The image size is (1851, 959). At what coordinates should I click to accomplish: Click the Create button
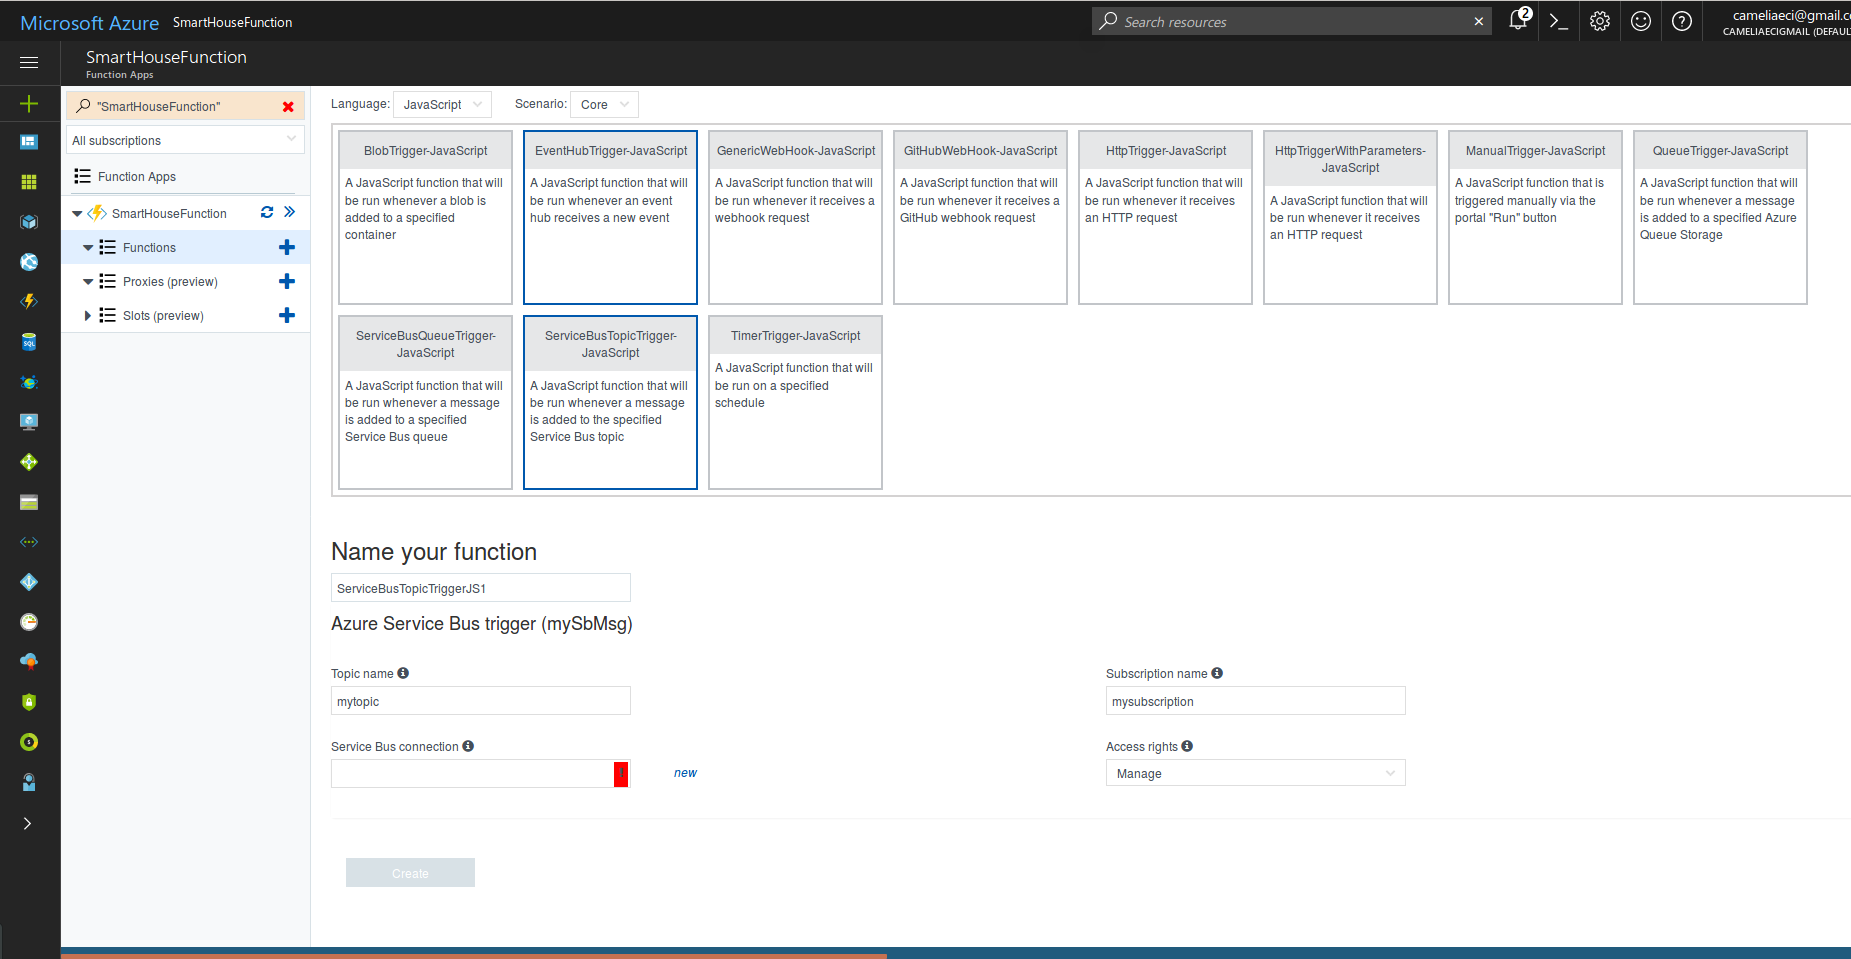[x=410, y=873]
